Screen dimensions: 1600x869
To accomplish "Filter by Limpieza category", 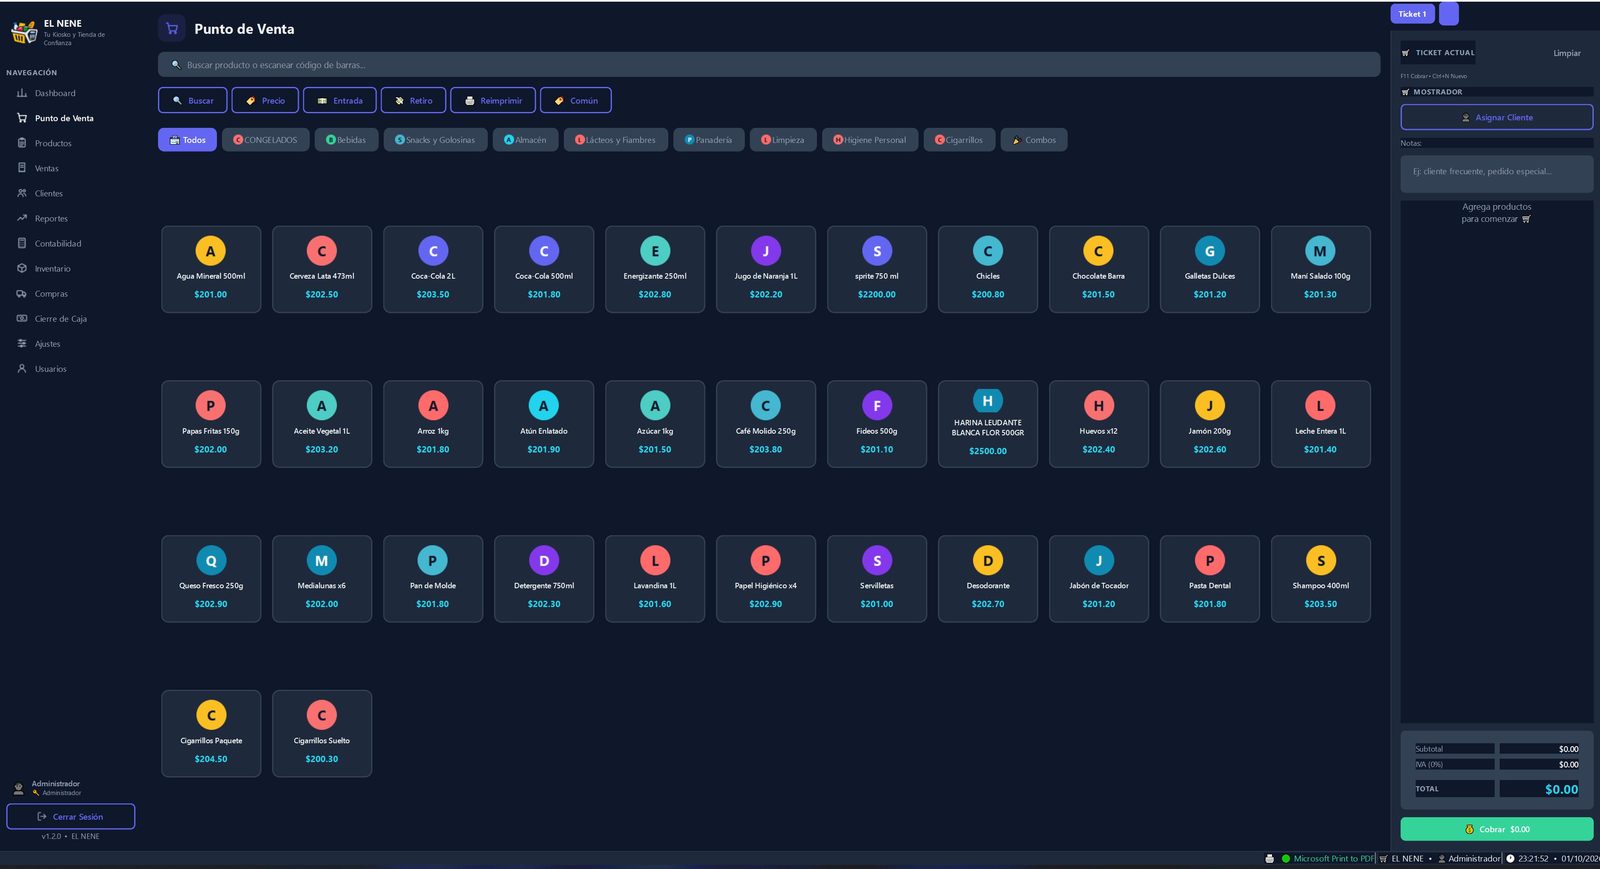I will click(x=783, y=140).
